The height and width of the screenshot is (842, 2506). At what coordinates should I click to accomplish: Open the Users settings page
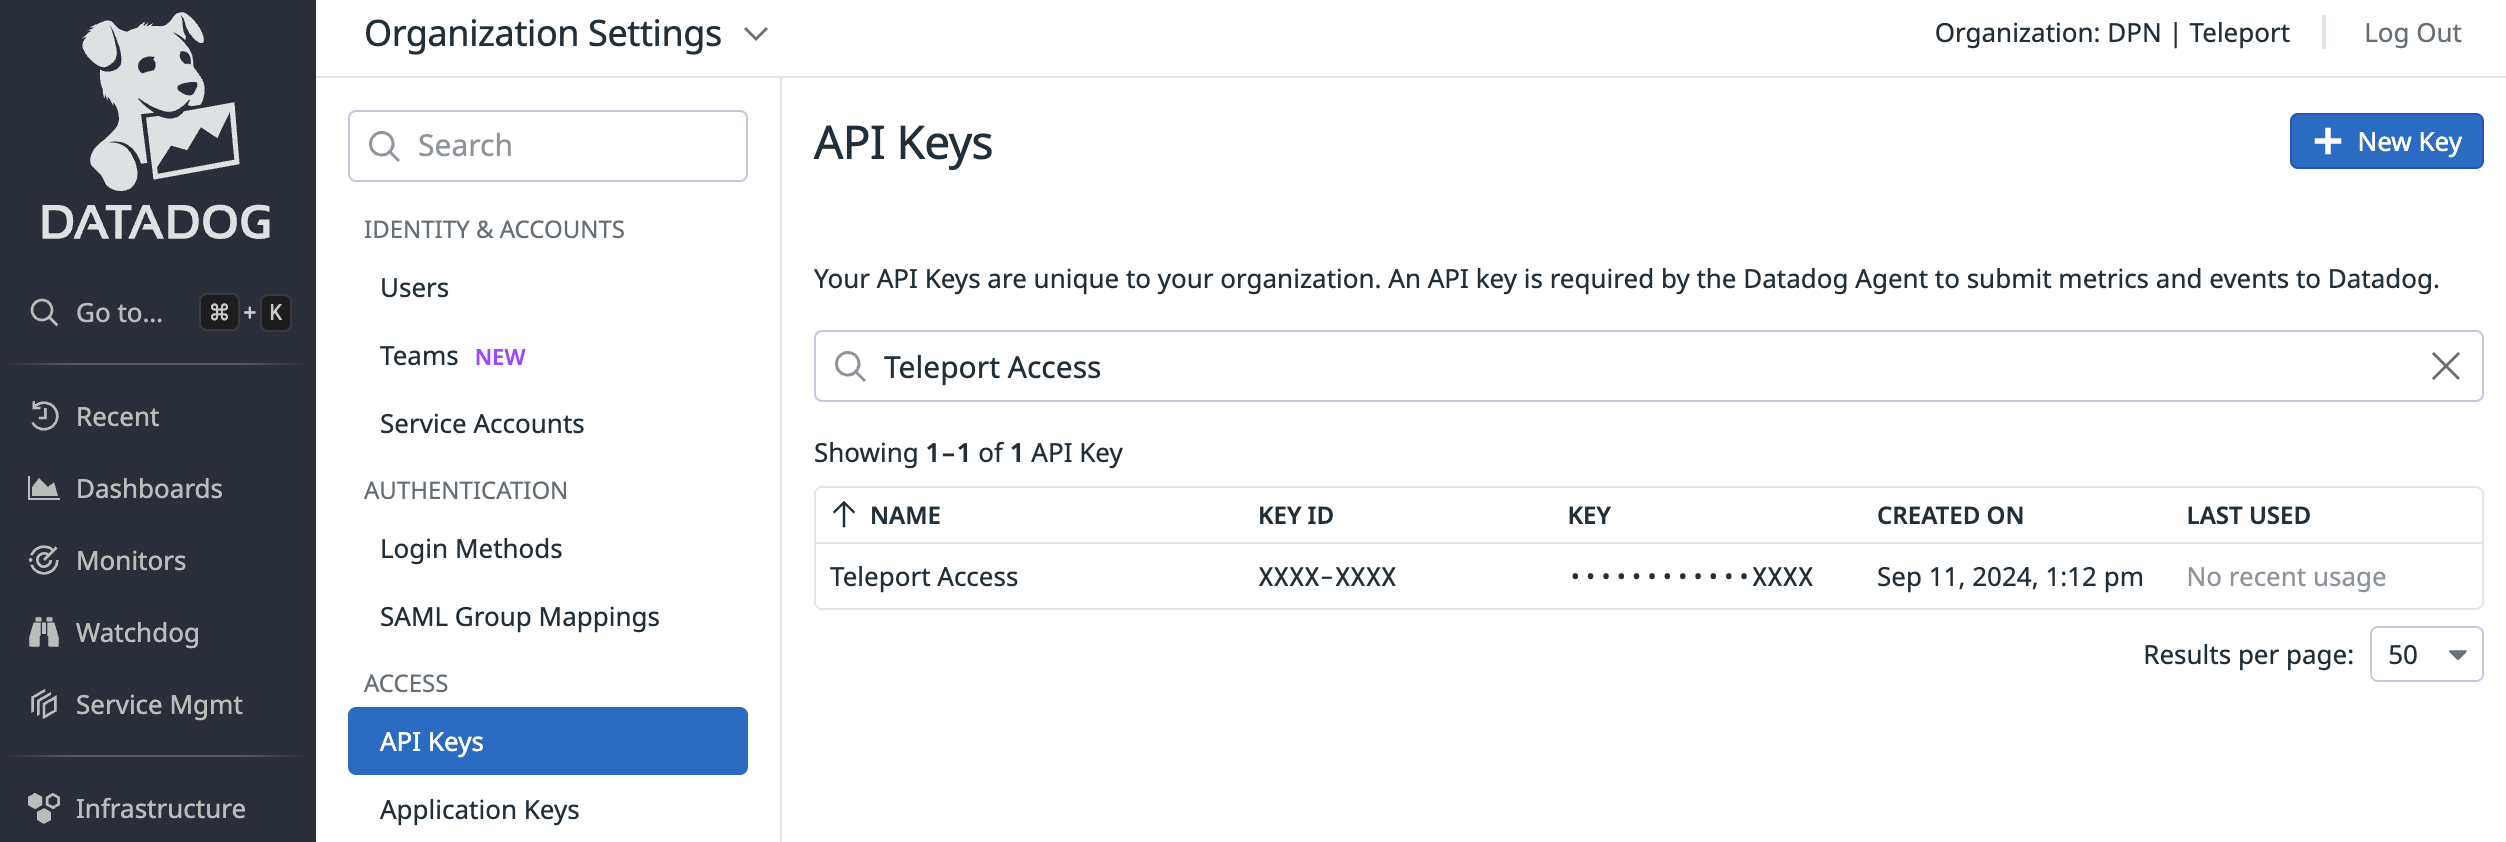coord(414,288)
